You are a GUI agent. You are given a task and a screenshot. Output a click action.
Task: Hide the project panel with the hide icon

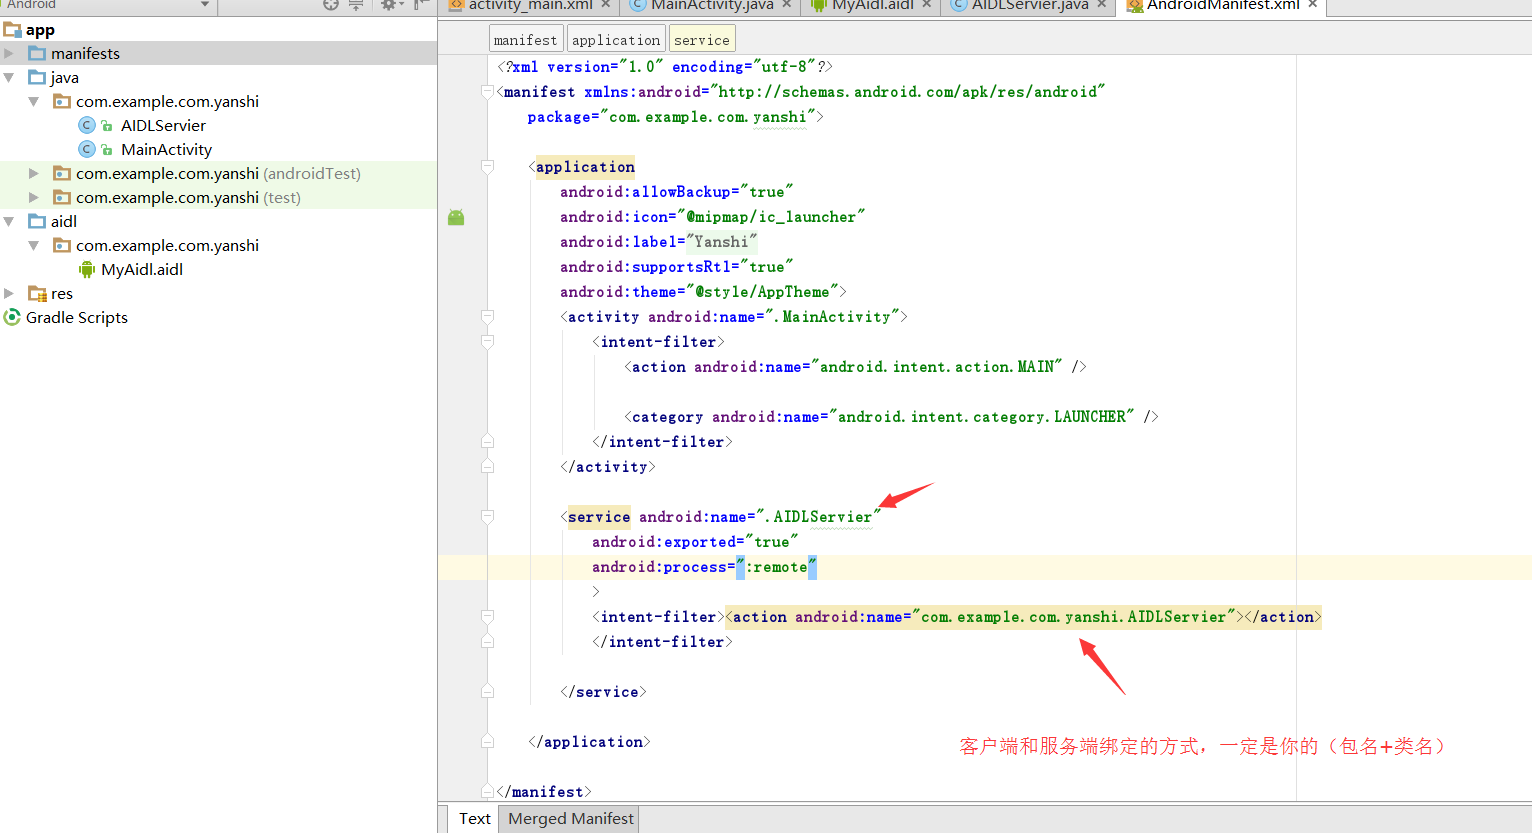pyautogui.click(x=420, y=5)
